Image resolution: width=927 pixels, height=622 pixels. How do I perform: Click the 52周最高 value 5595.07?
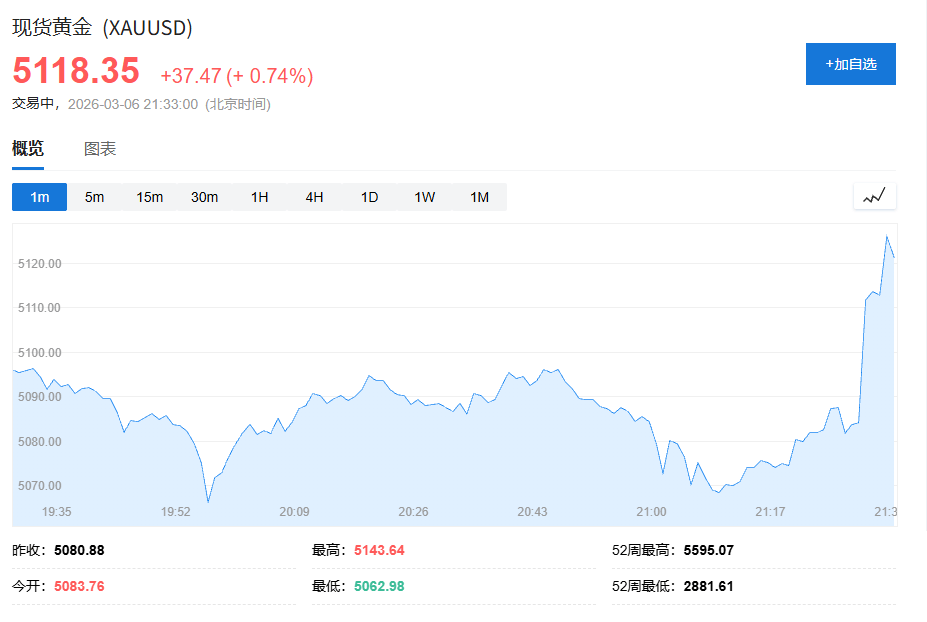click(x=709, y=550)
